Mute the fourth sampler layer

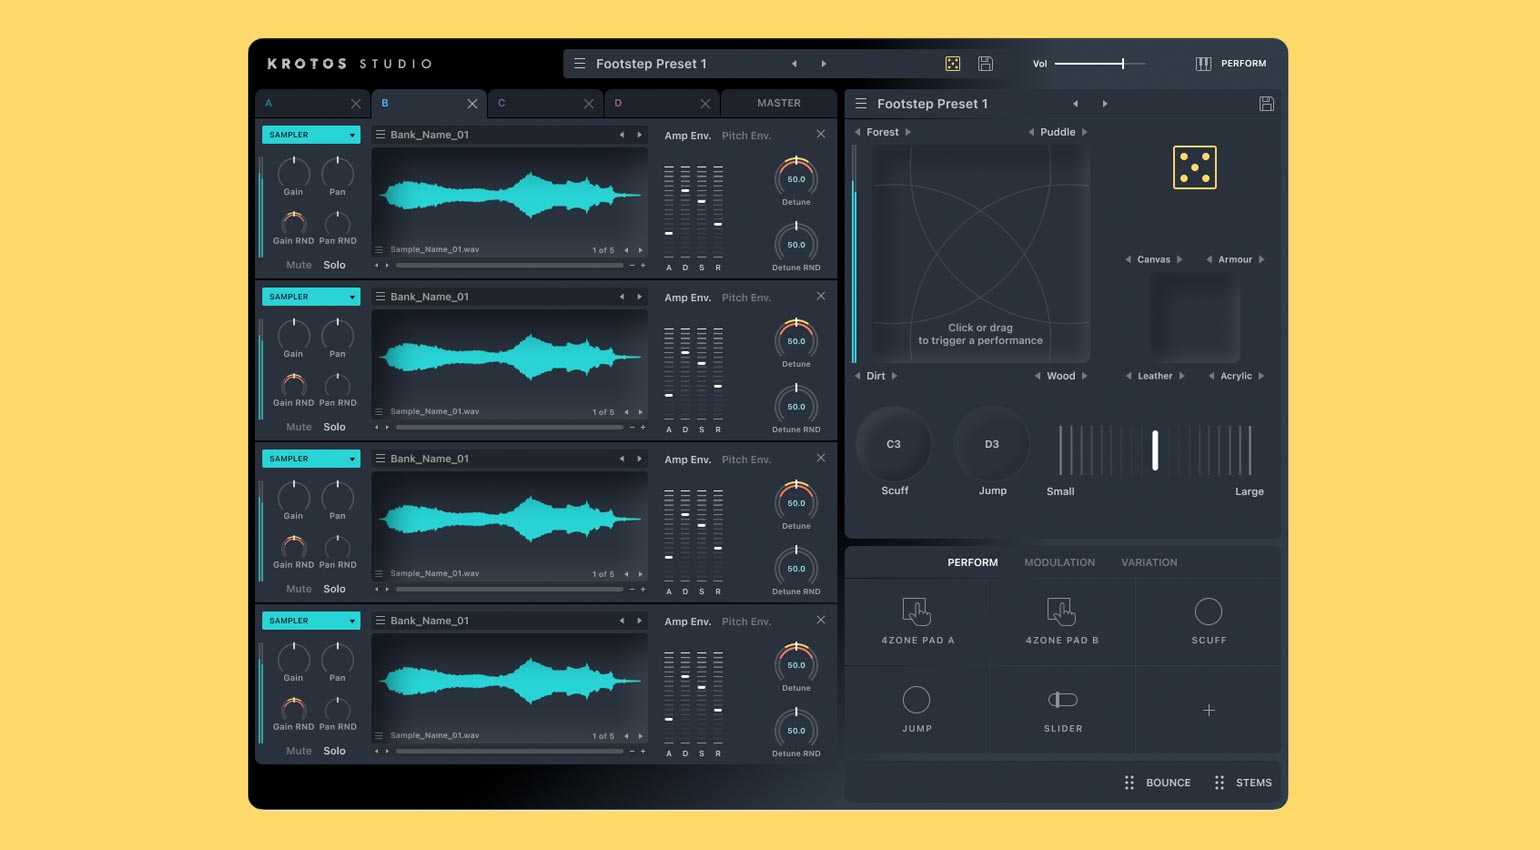(x=299, y=752)
